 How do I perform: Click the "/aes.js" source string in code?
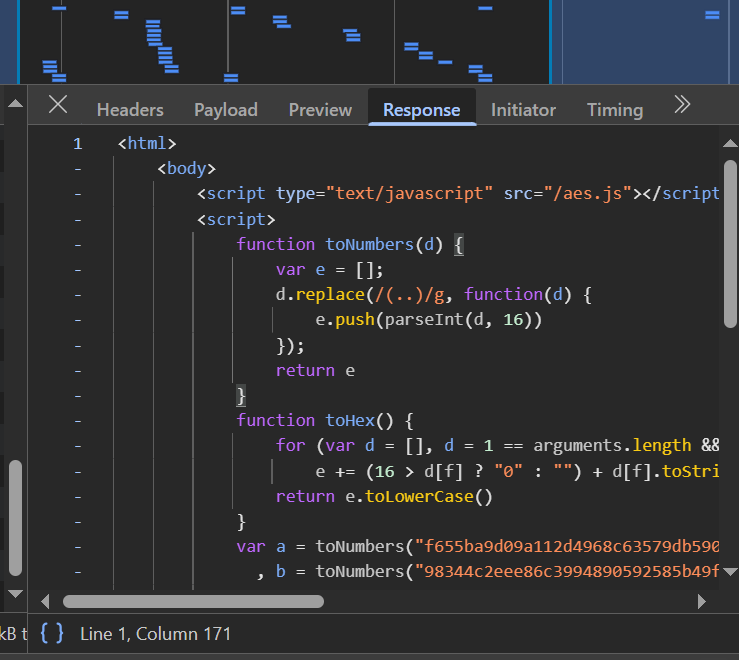pos(586,194)
